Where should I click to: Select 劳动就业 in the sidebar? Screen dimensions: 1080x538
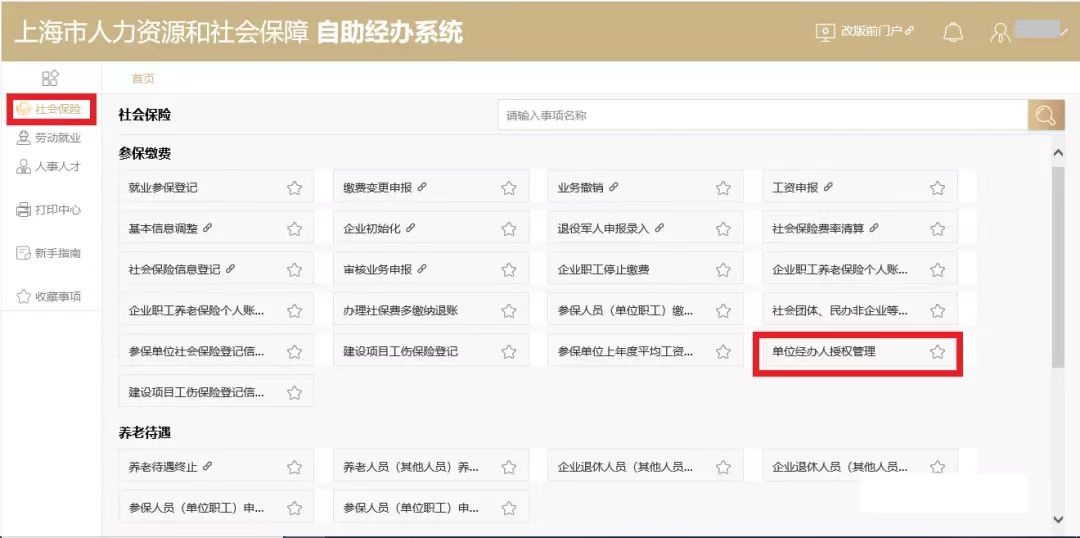click(48, 138)
